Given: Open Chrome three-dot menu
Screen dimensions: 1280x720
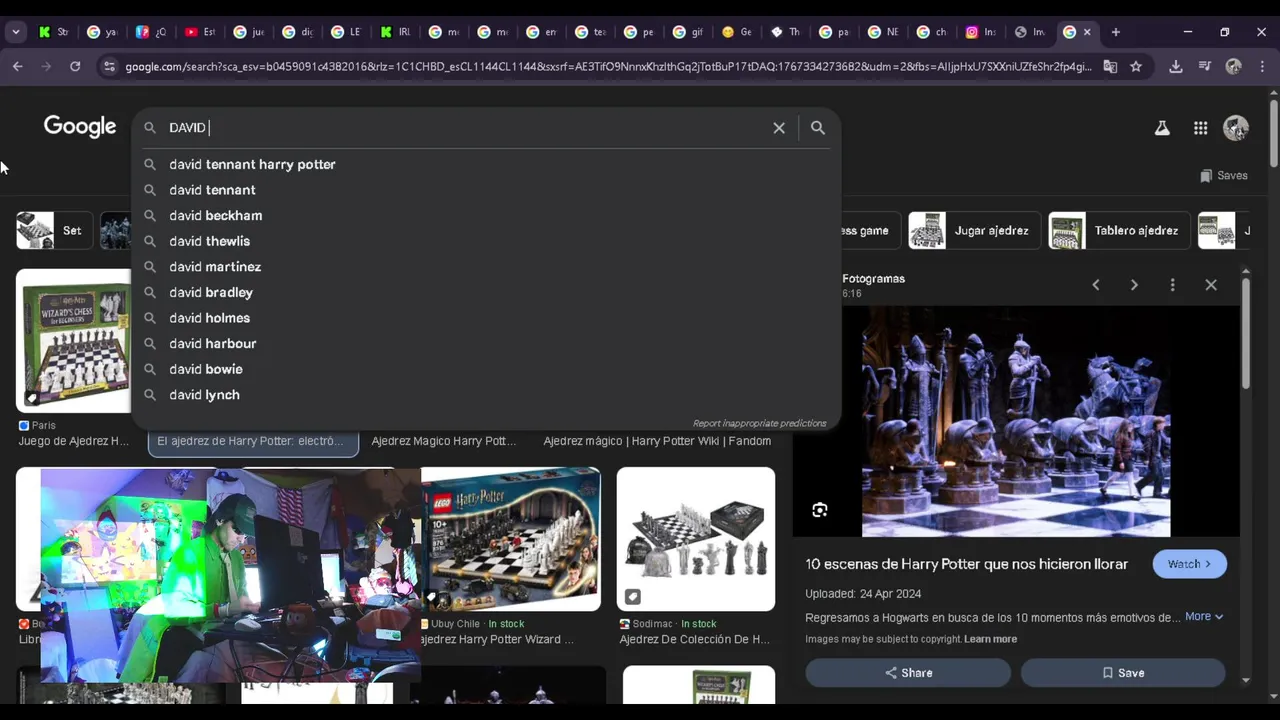Looking at the screenshot, I should tap(1262, 67).
